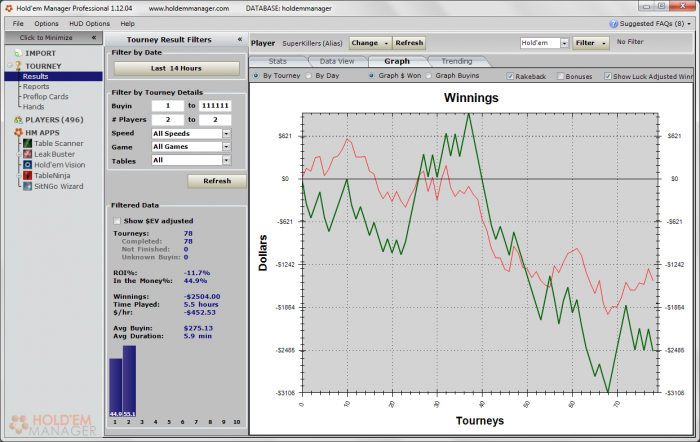Click the Last 14 Hours button
This screenshot has height=442, width=700.
(x=177, y=68)
